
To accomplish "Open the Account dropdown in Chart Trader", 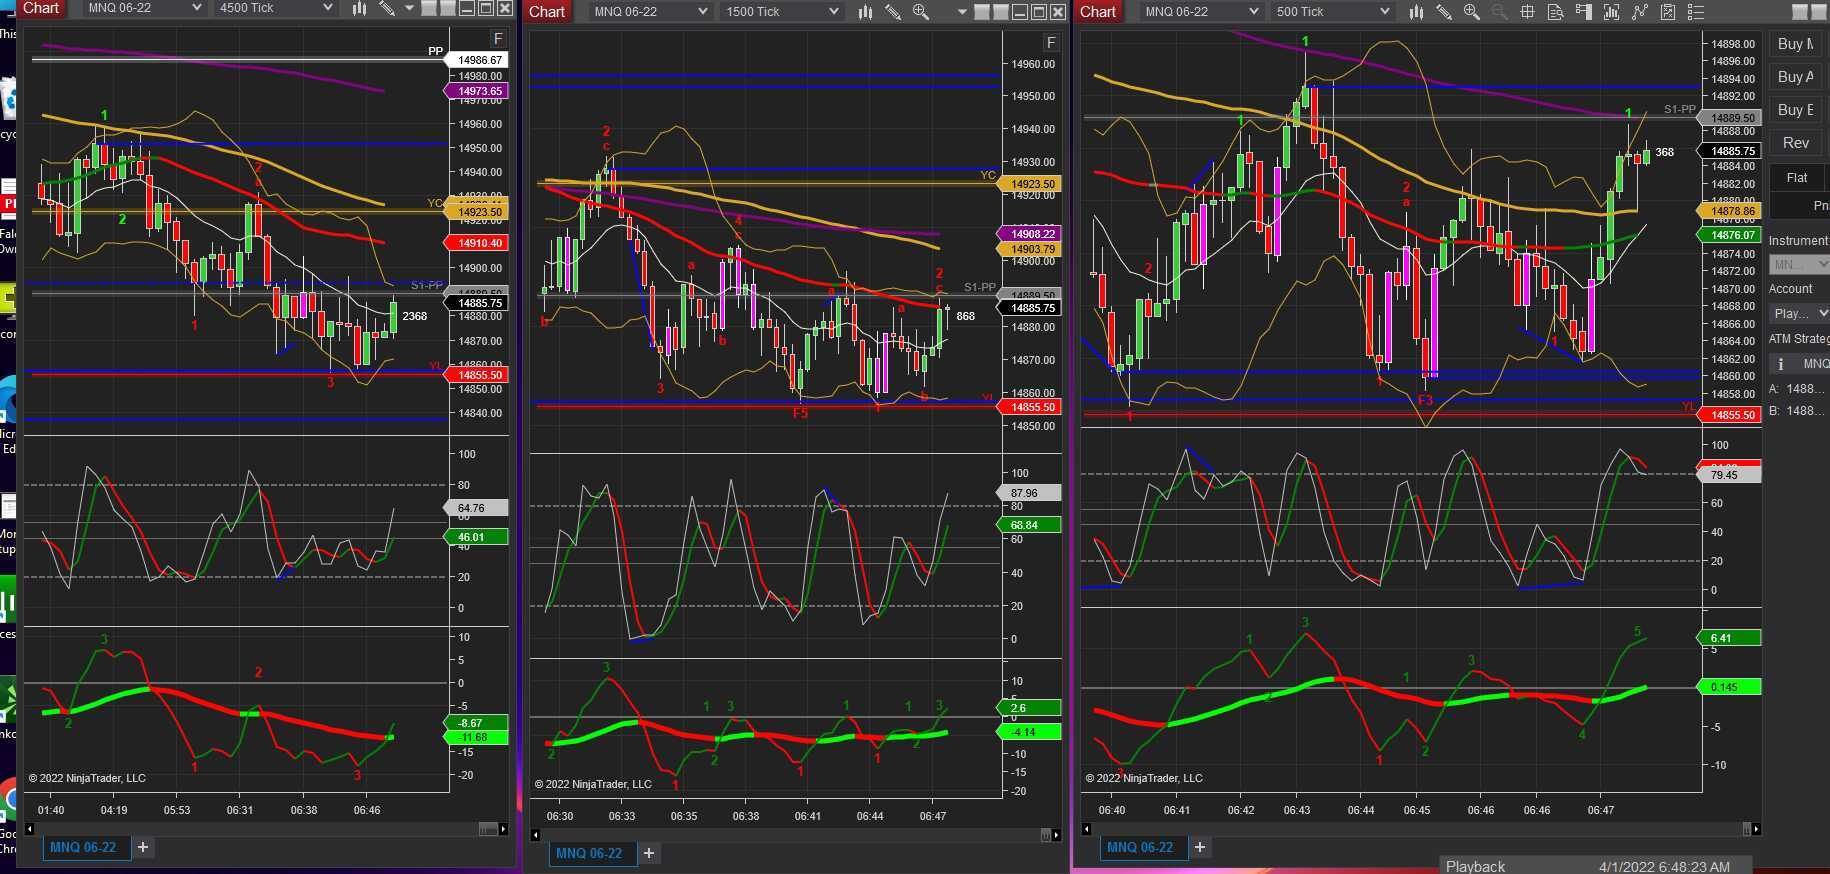I will pyautogui.click(x=1799, y=313).
